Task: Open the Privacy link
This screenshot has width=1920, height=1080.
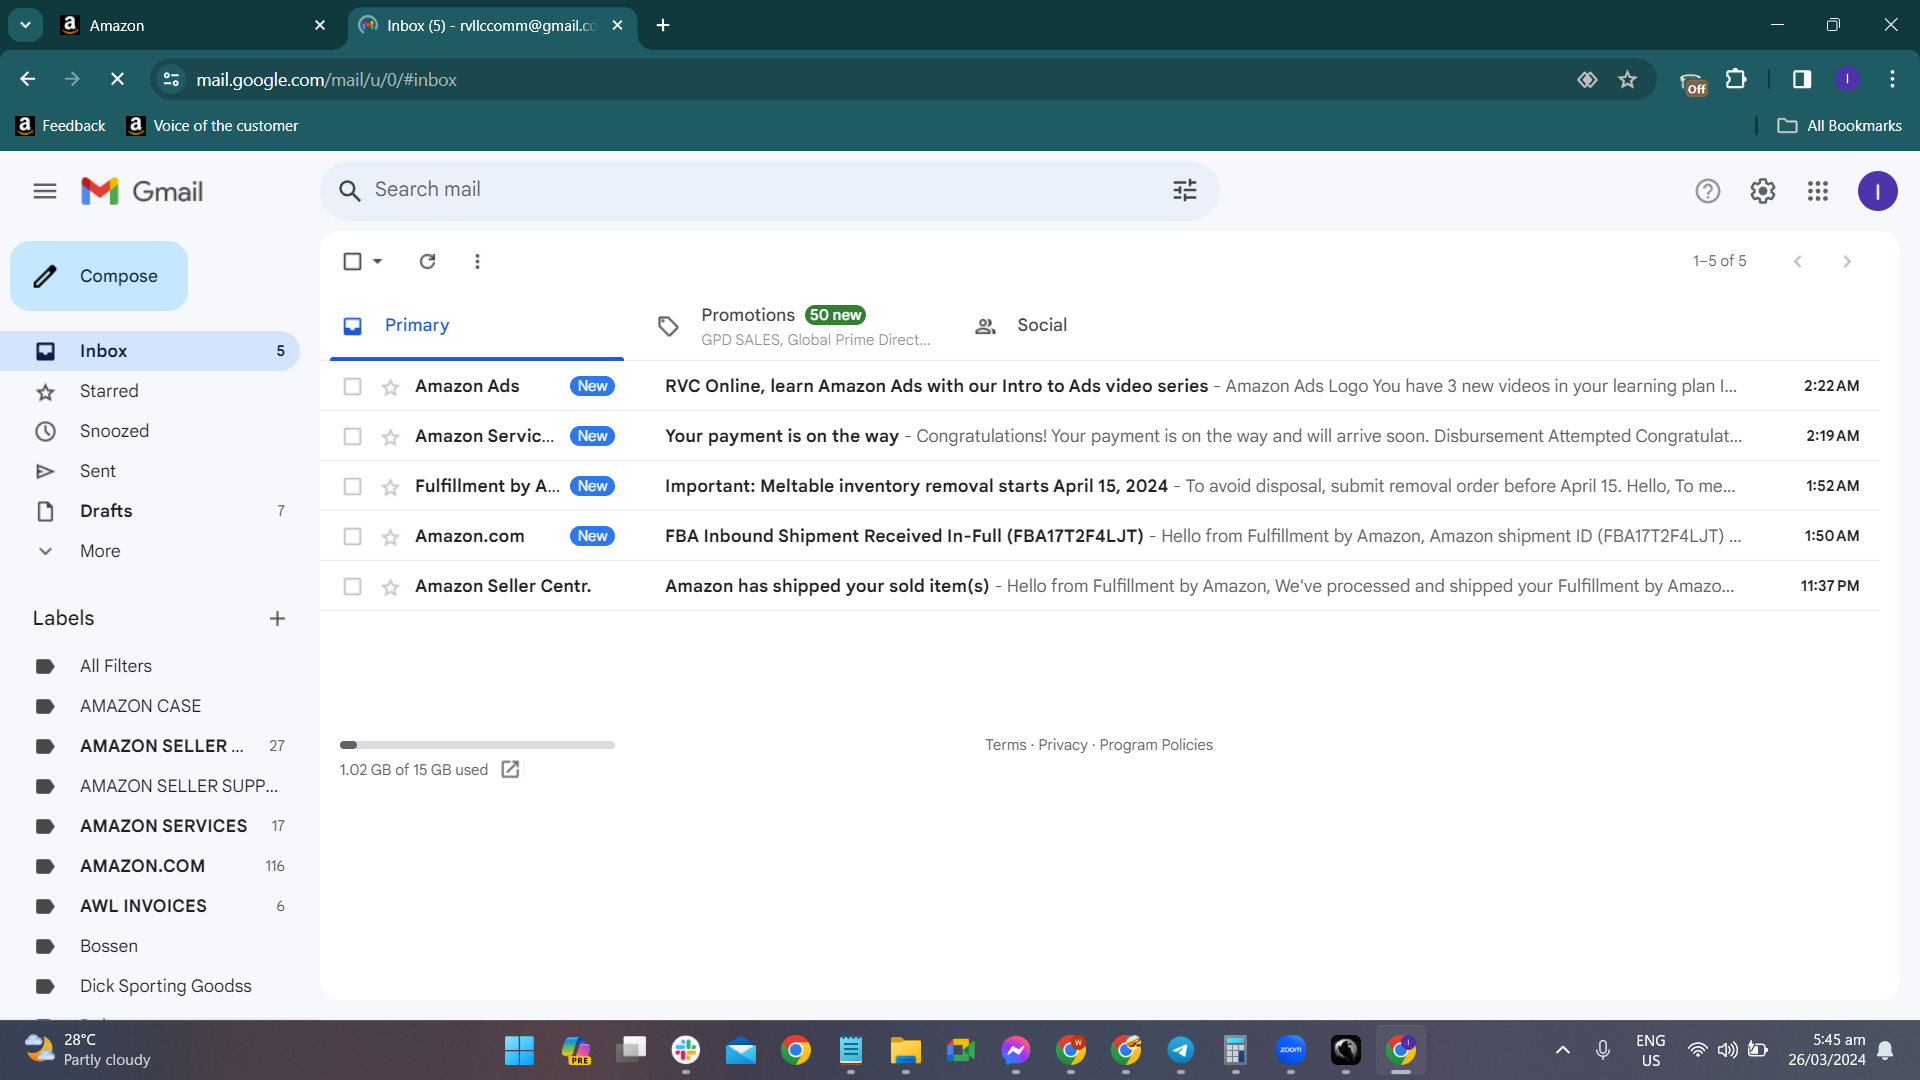Action: 1063,745
